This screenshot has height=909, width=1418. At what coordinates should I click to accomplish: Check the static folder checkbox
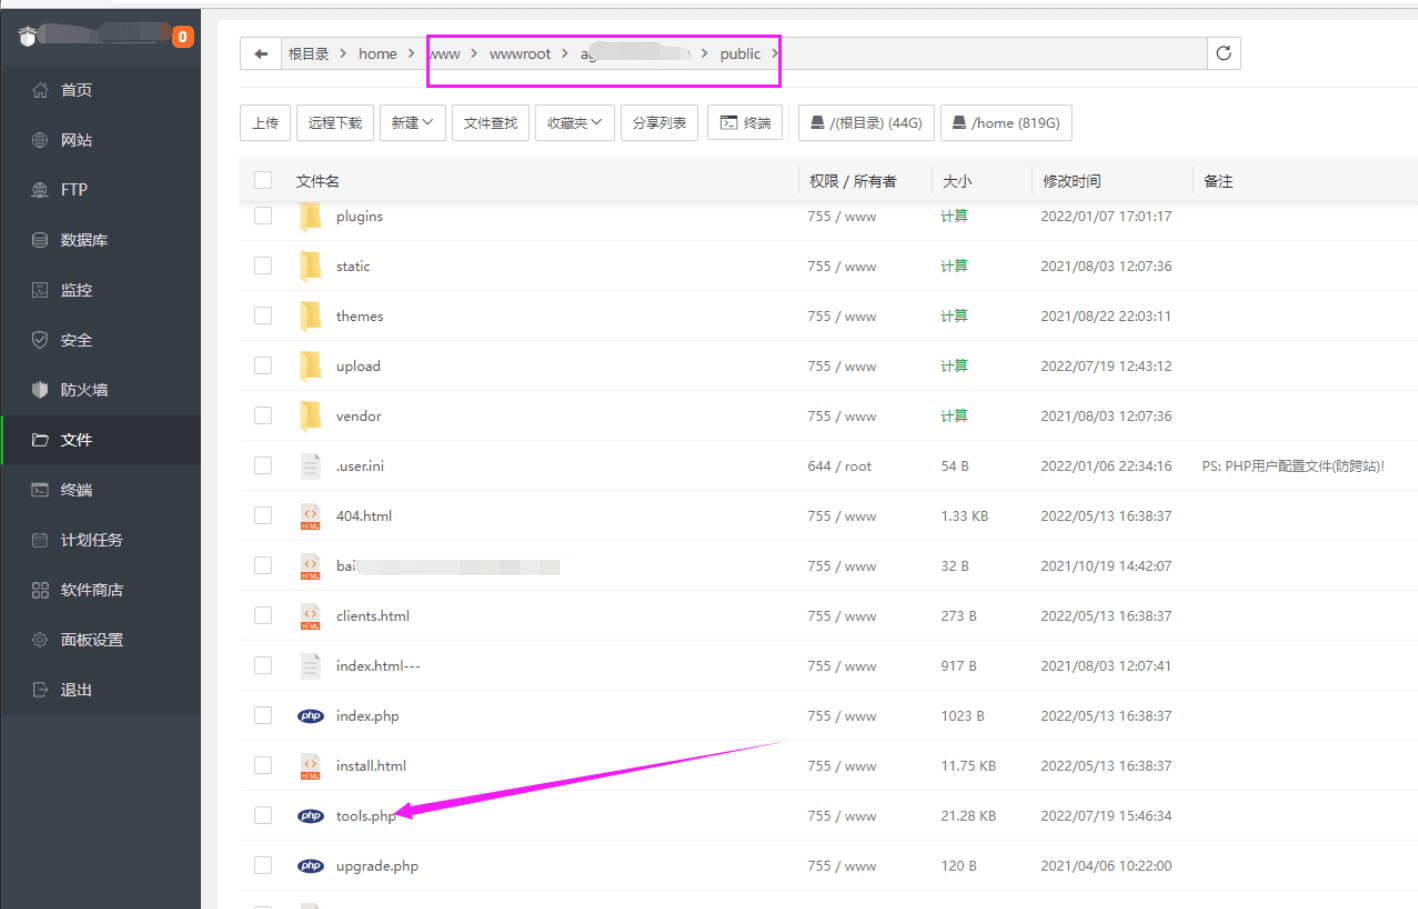coord(263,266)
